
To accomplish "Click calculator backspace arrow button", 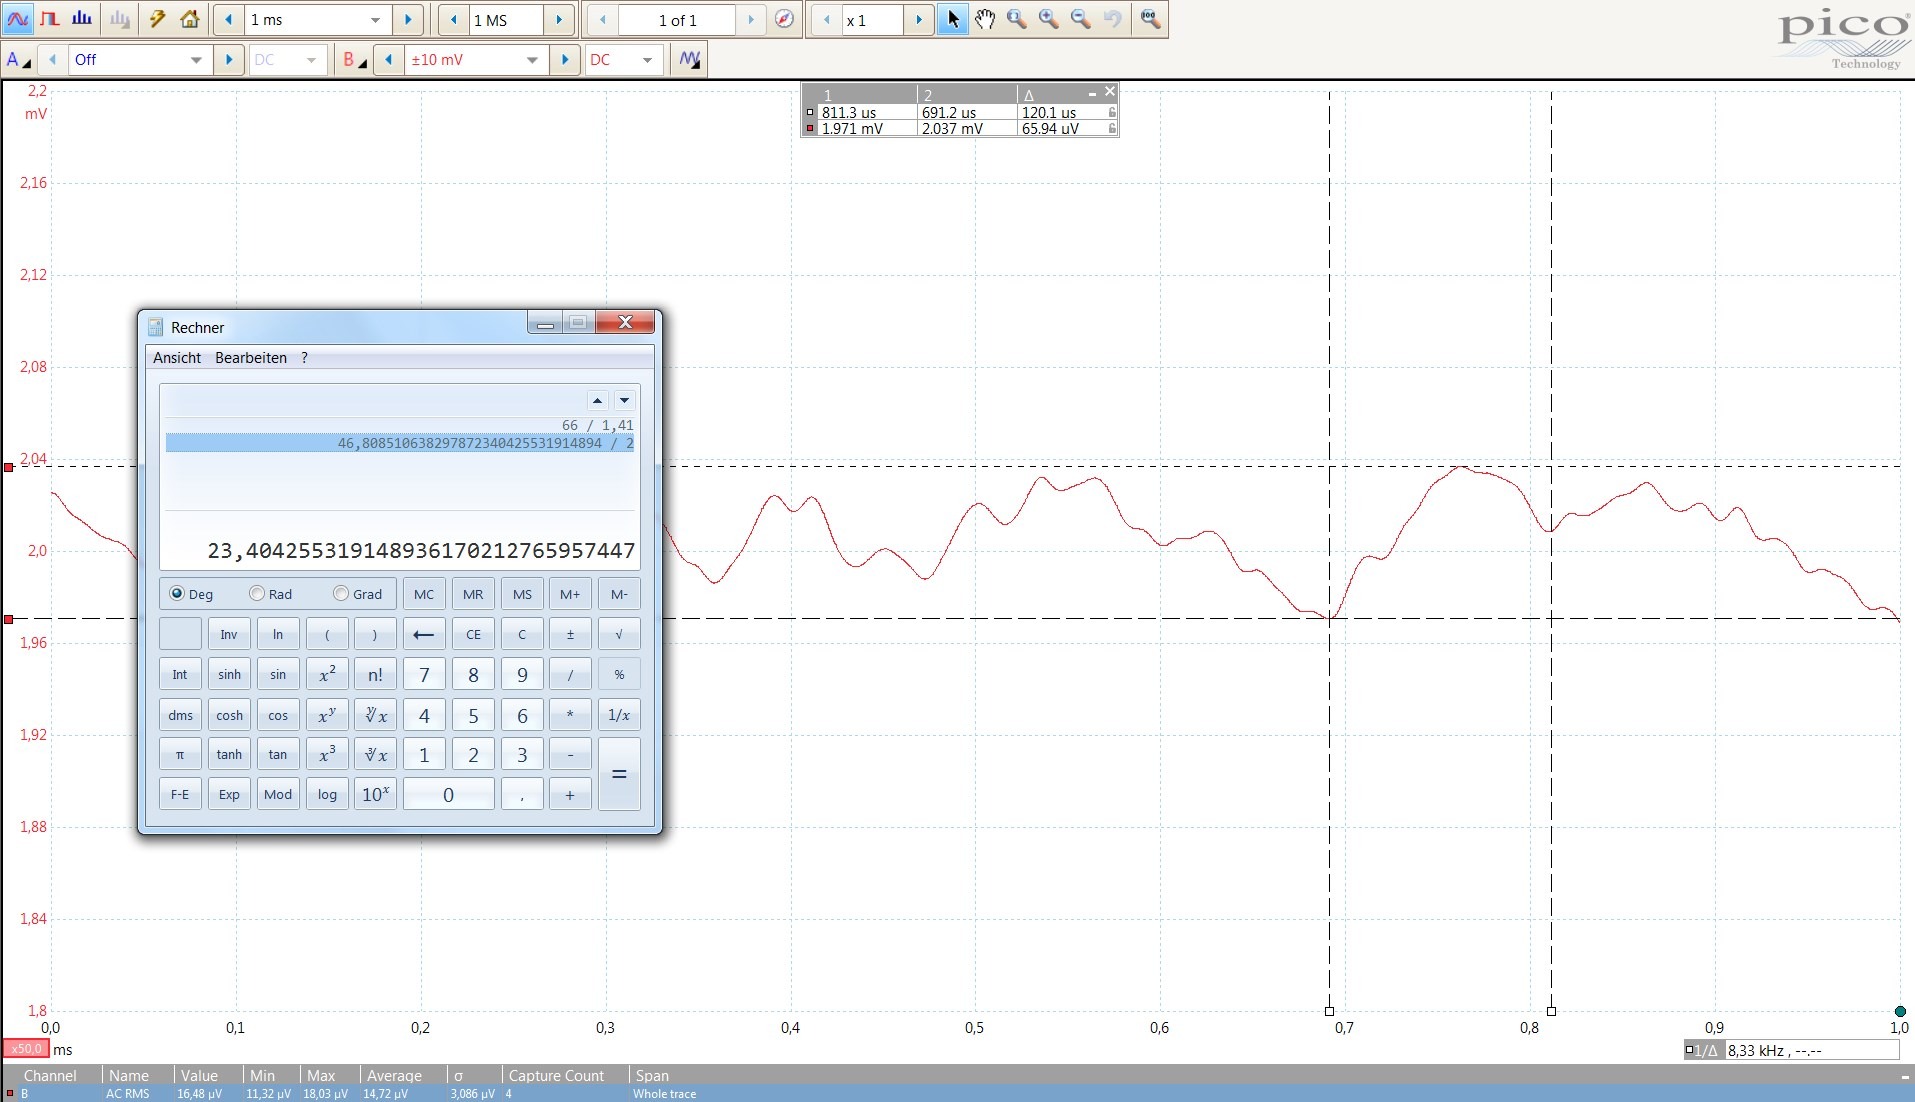I will point(424,634).
